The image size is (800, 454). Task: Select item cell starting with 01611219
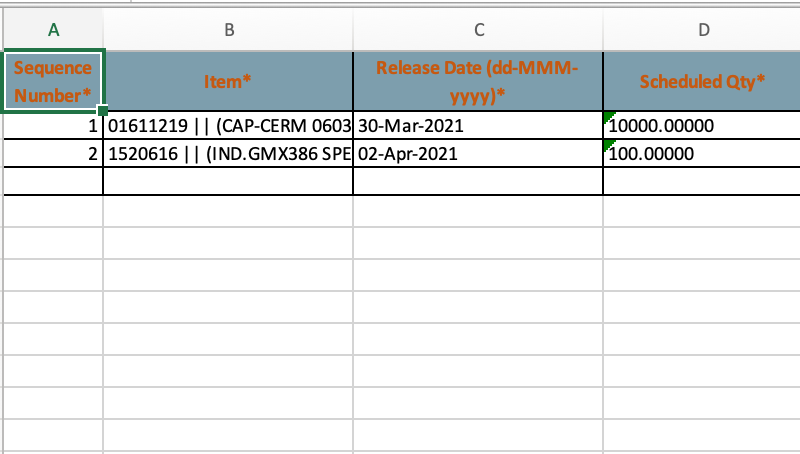229,126
